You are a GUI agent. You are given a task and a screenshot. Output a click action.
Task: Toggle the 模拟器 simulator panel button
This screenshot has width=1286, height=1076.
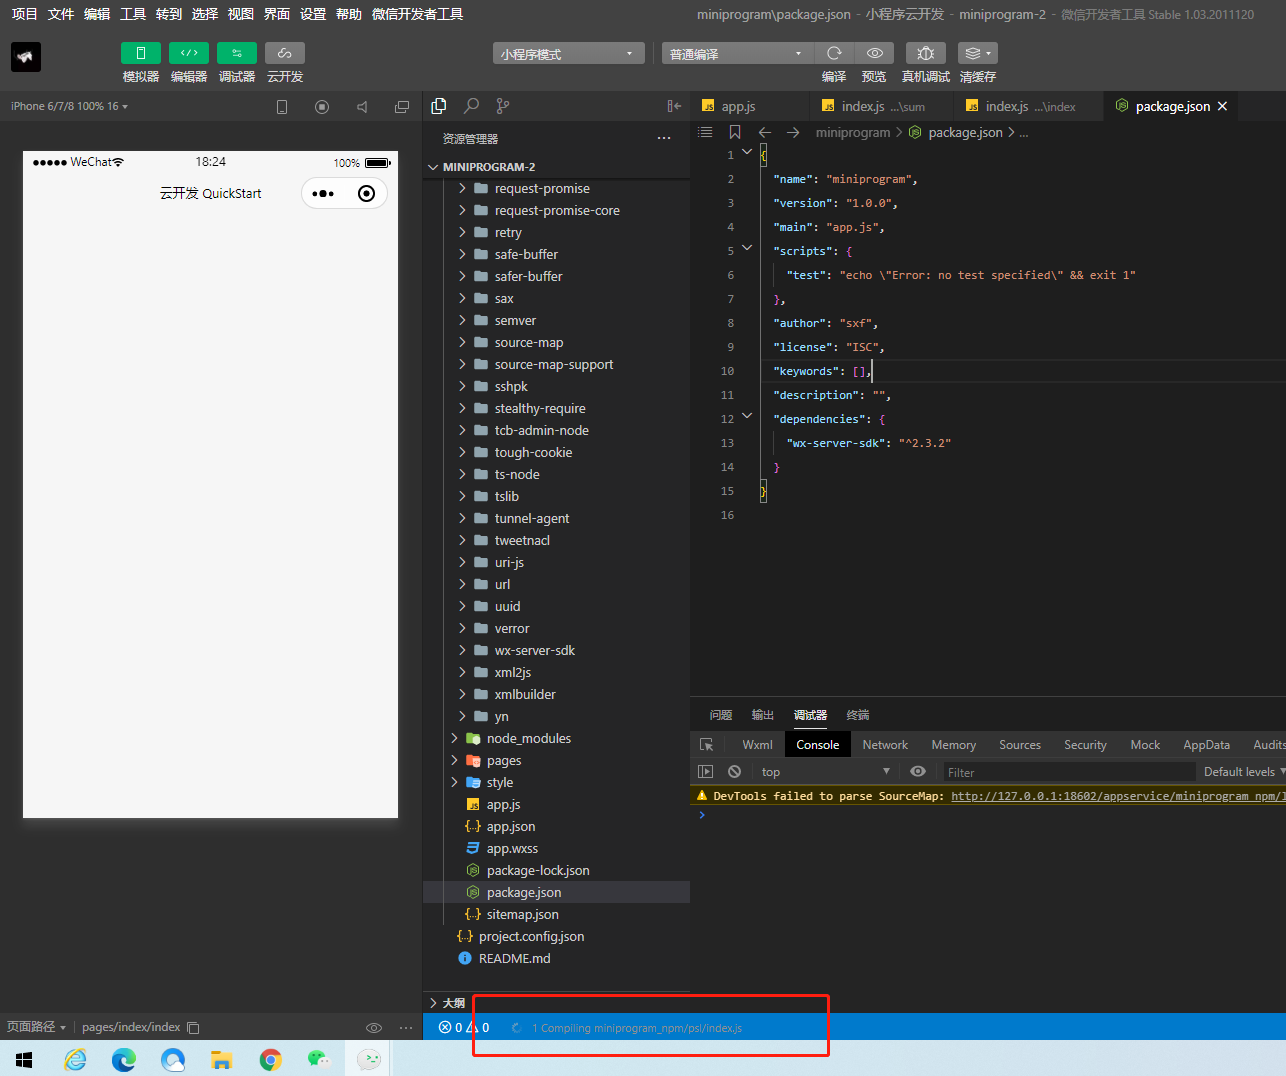click(140, 53)
